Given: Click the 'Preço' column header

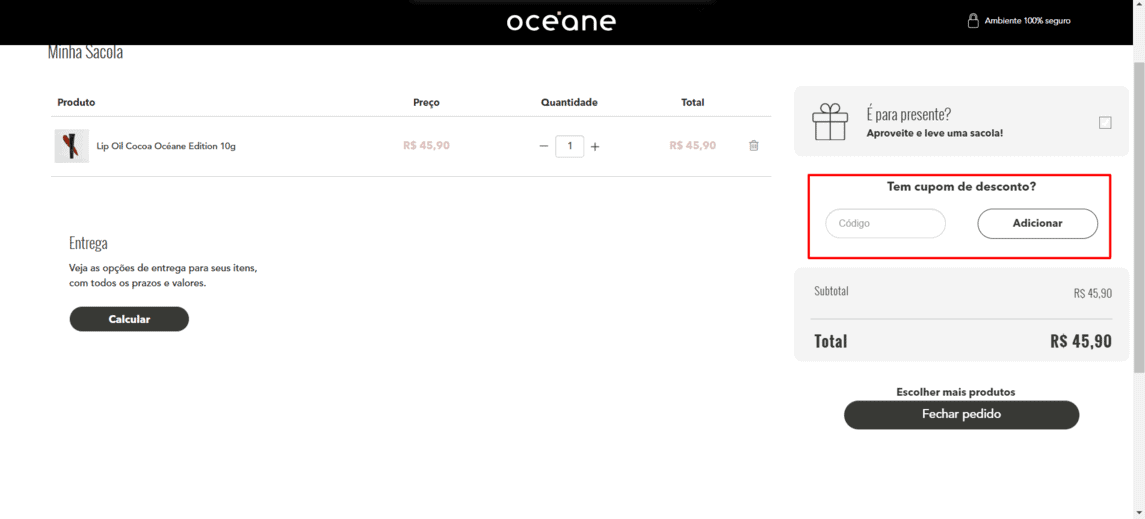Looking at the screenshot, I should tap(426, 103).
